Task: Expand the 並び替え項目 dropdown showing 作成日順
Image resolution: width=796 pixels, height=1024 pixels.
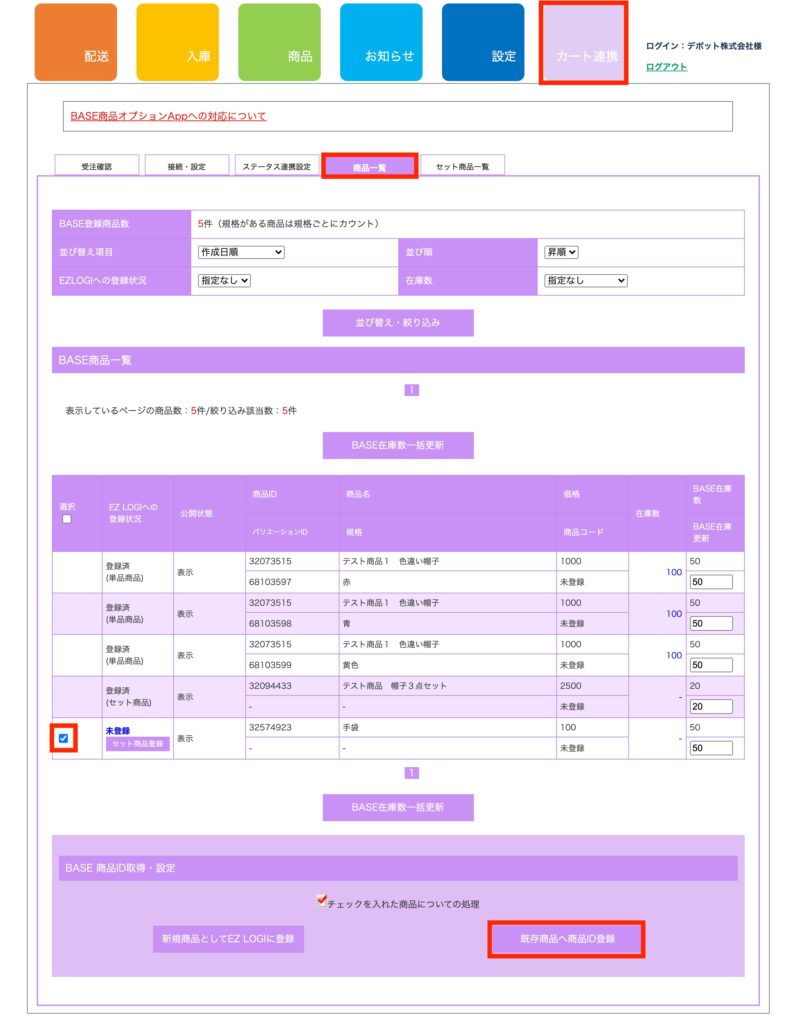Action: [x=241, y=252]
